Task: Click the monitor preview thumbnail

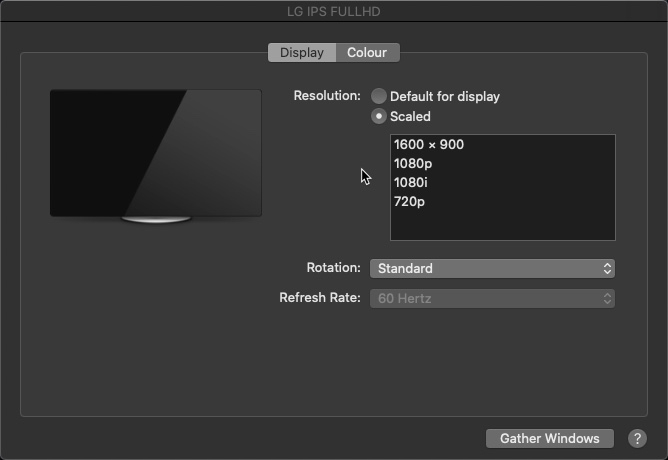Action: click(x=156, y=156)
